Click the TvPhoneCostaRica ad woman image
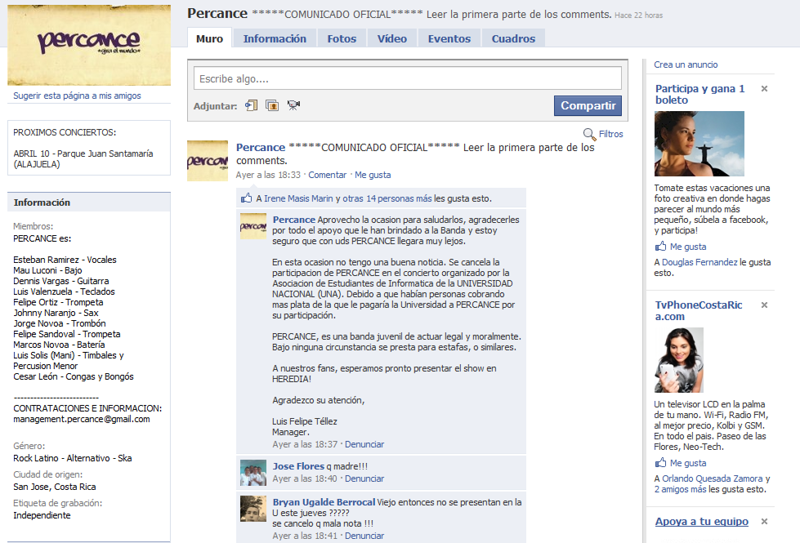The height and width of the screenshot is (543, 800). point(679,360)
